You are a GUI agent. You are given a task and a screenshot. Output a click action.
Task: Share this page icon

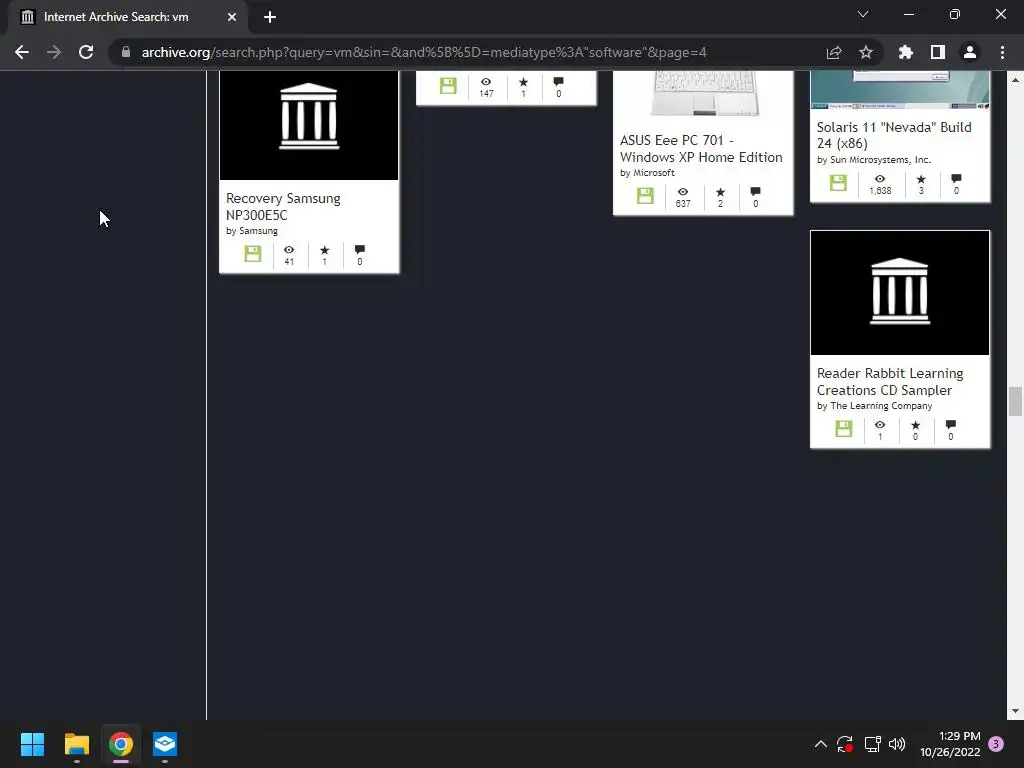(834, 52)
